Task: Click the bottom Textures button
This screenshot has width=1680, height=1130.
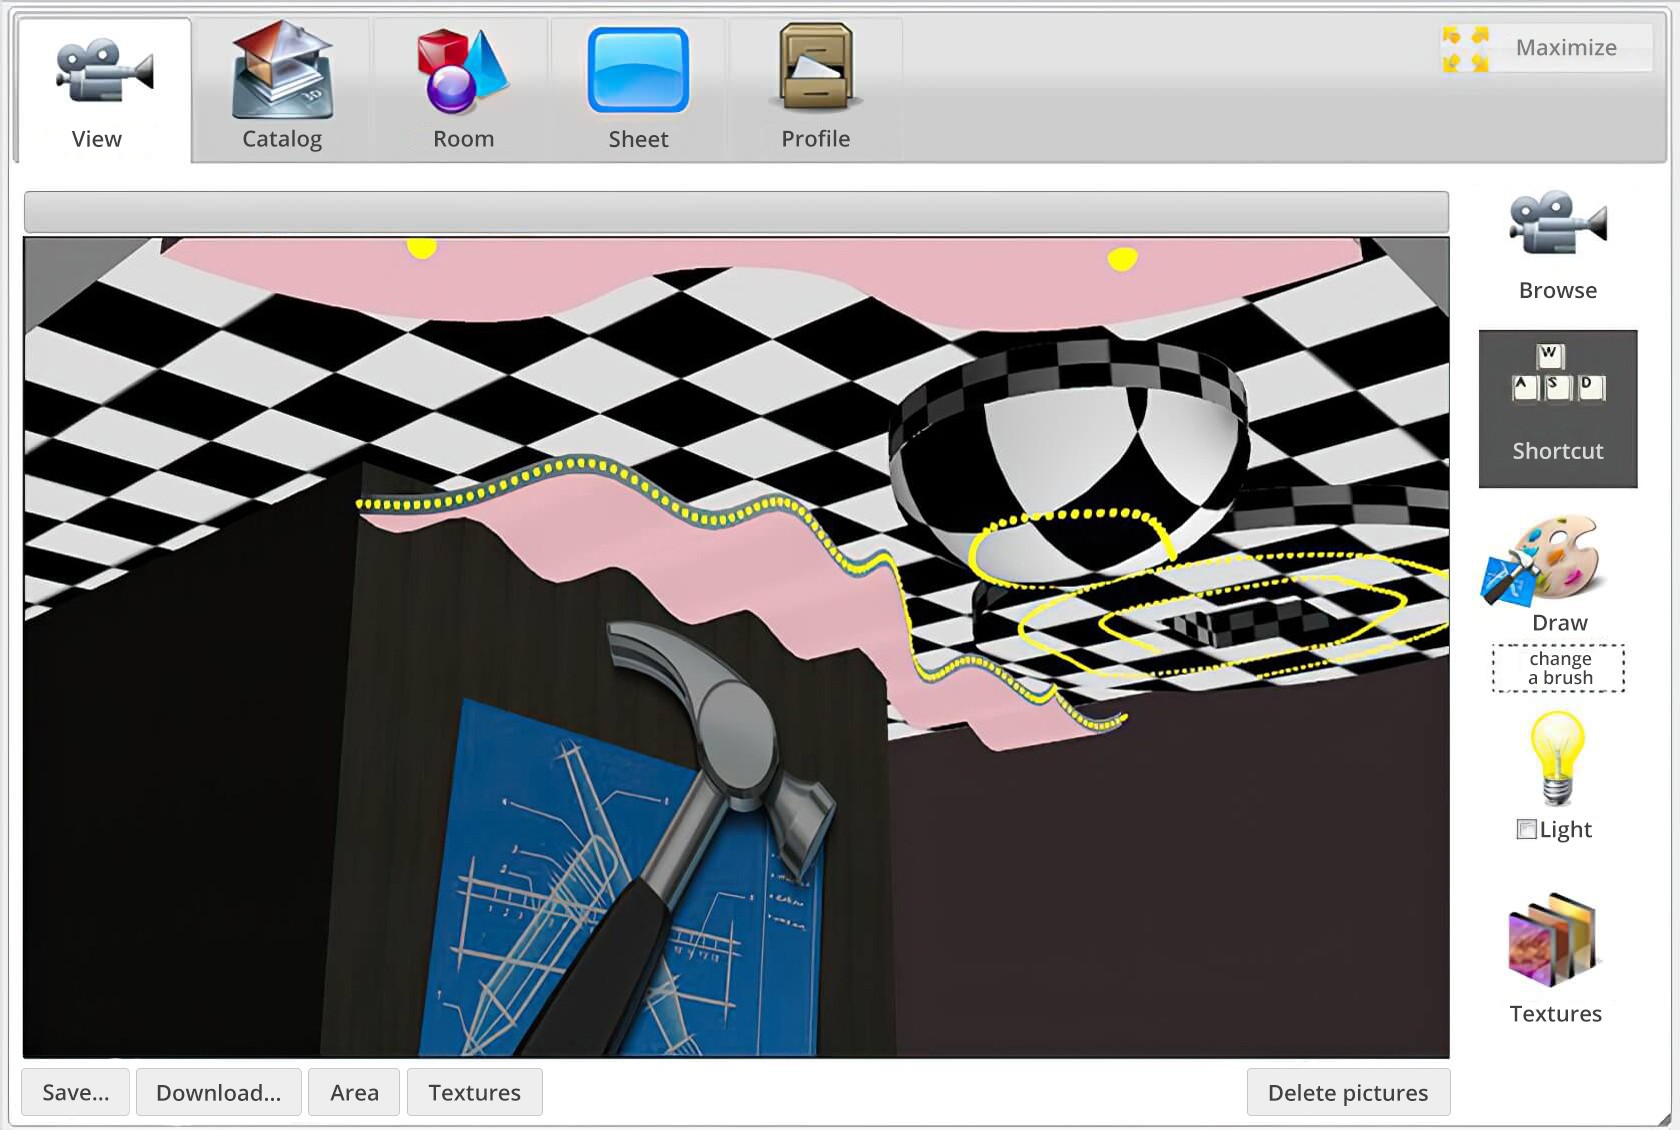Action: click(x=474, y=1092)
